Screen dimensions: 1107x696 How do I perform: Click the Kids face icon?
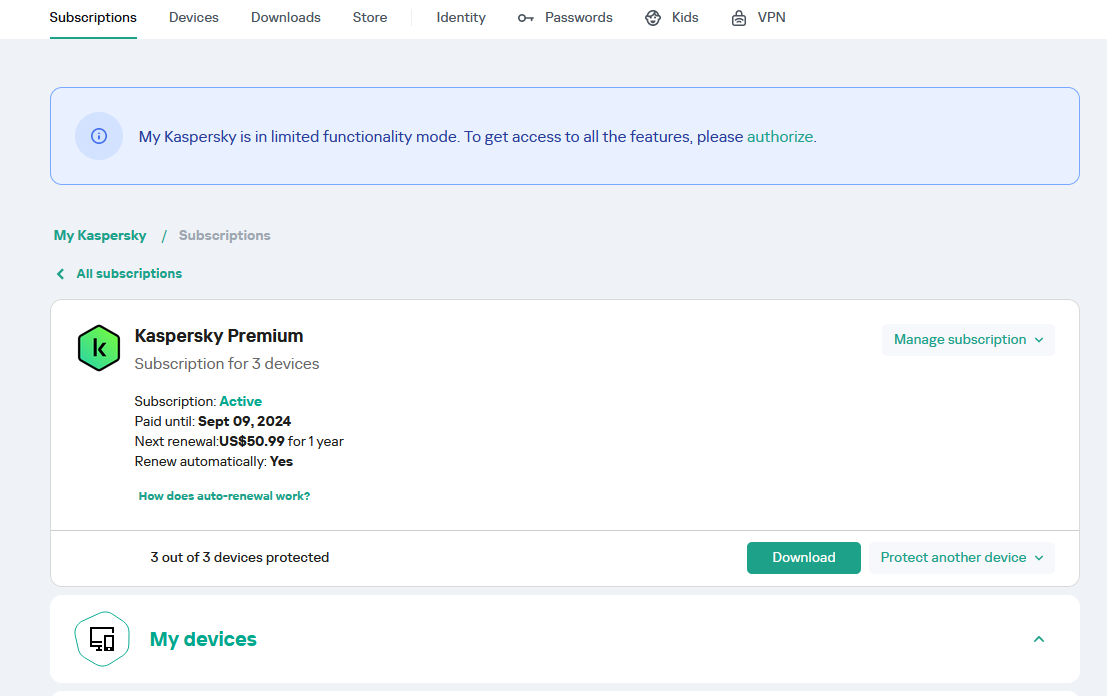point(653,18)
